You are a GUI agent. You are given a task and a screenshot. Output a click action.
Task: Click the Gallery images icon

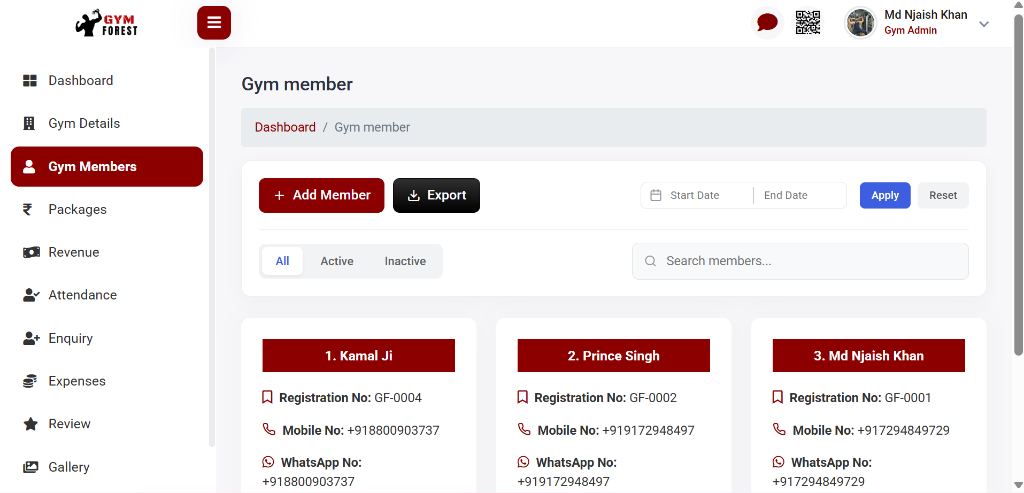(31, 467)
